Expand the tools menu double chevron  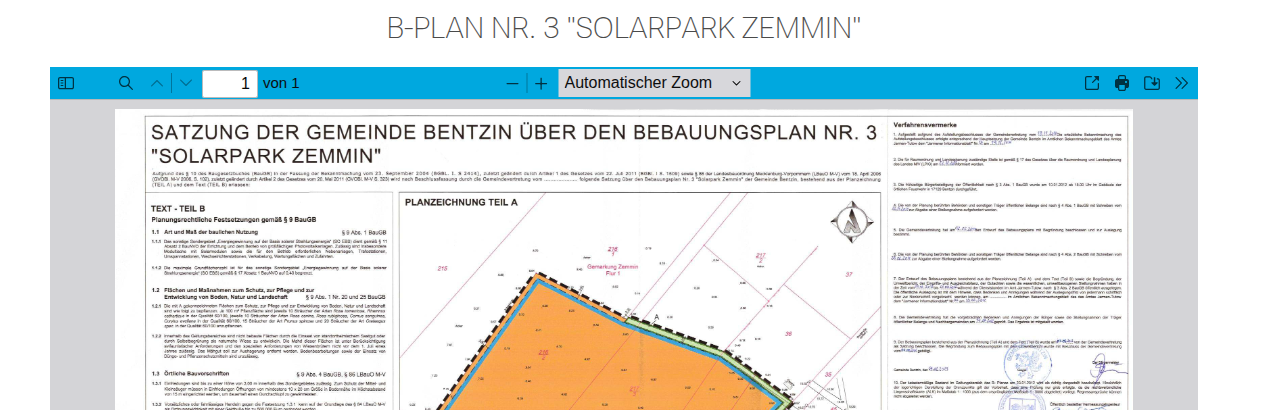[x=1181, y=83]
